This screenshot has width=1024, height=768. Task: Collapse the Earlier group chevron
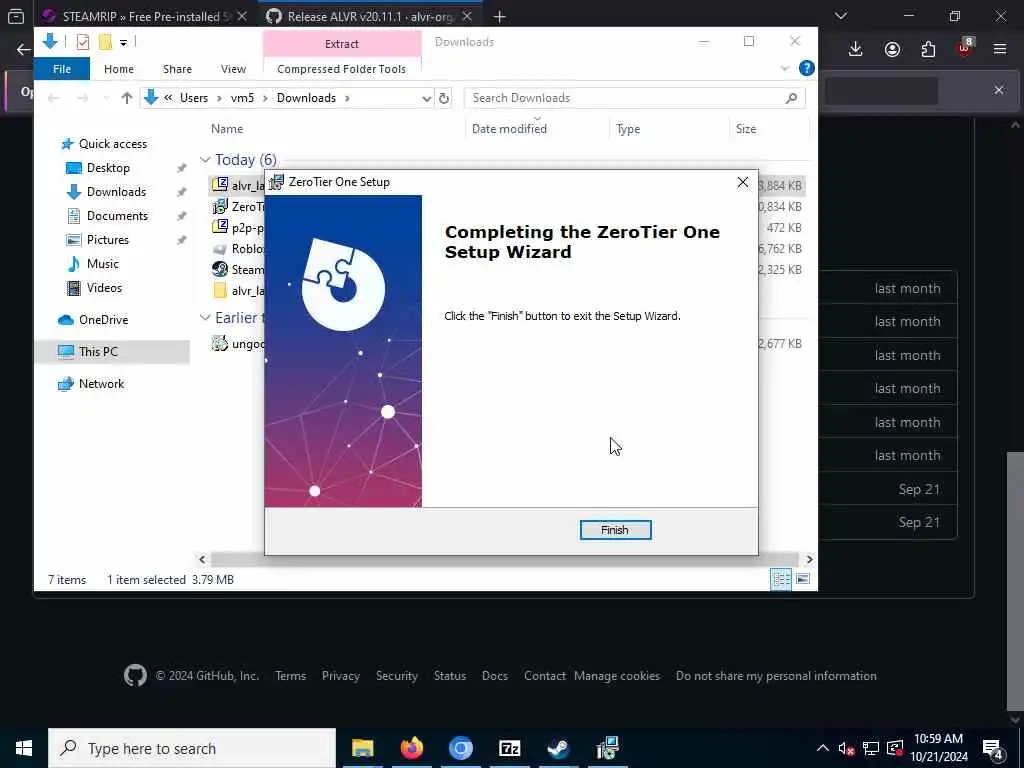pyautogui.click(x=205, y=317)
